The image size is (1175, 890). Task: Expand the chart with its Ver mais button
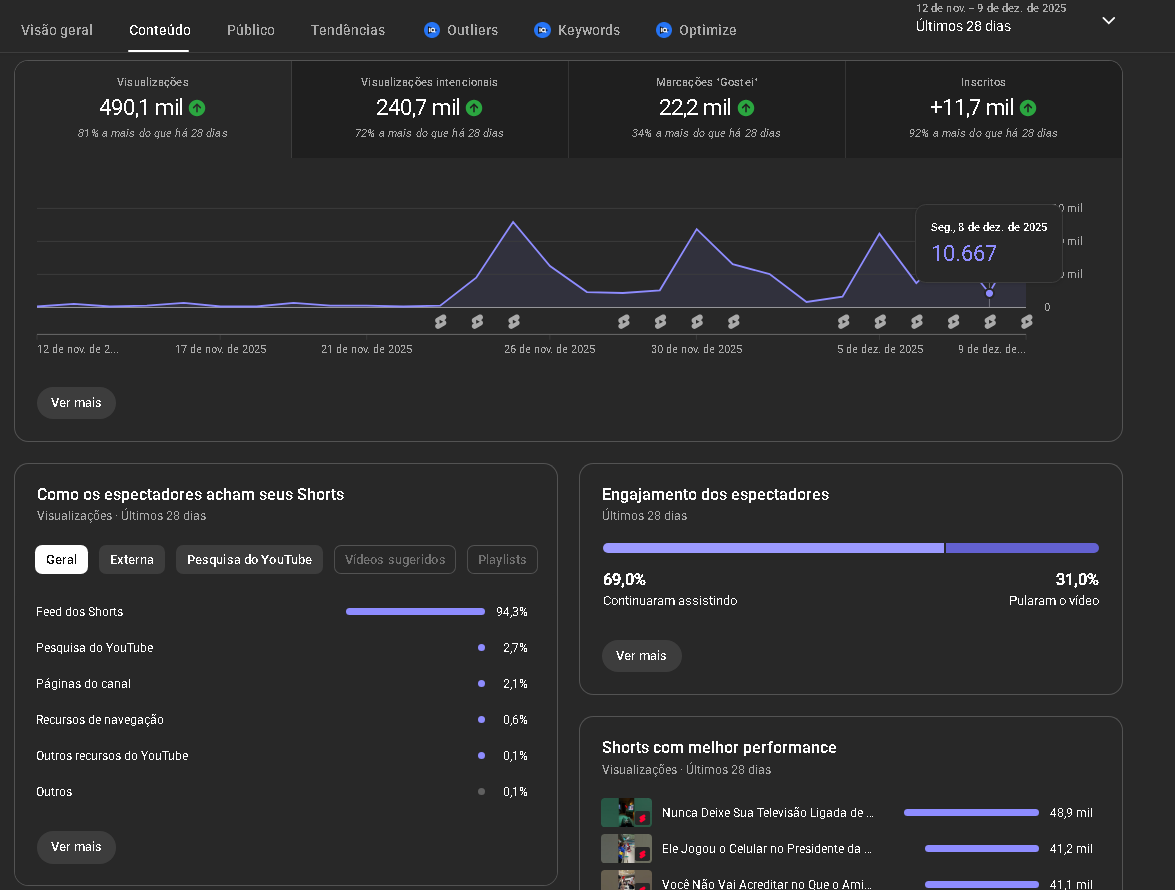[x=76, y=403]
